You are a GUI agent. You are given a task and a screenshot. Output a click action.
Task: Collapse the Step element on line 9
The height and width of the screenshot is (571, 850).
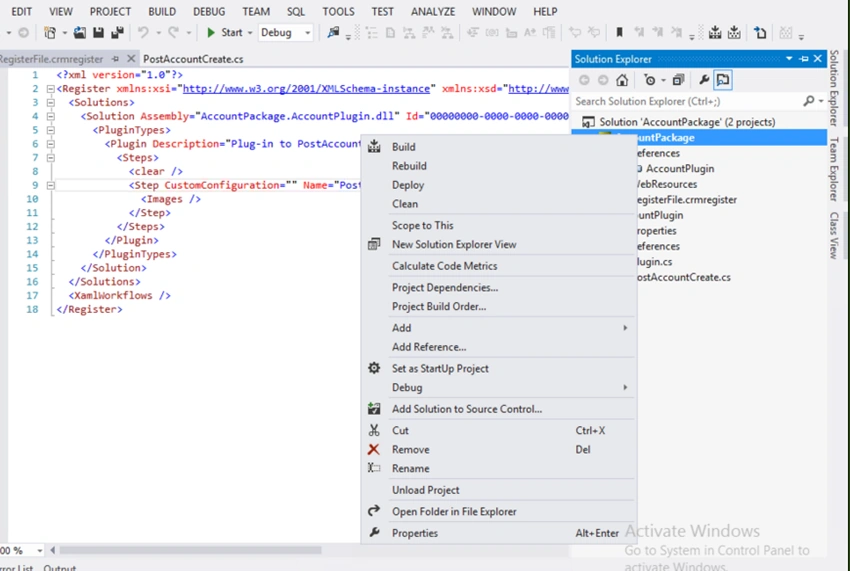click(50, 185)
